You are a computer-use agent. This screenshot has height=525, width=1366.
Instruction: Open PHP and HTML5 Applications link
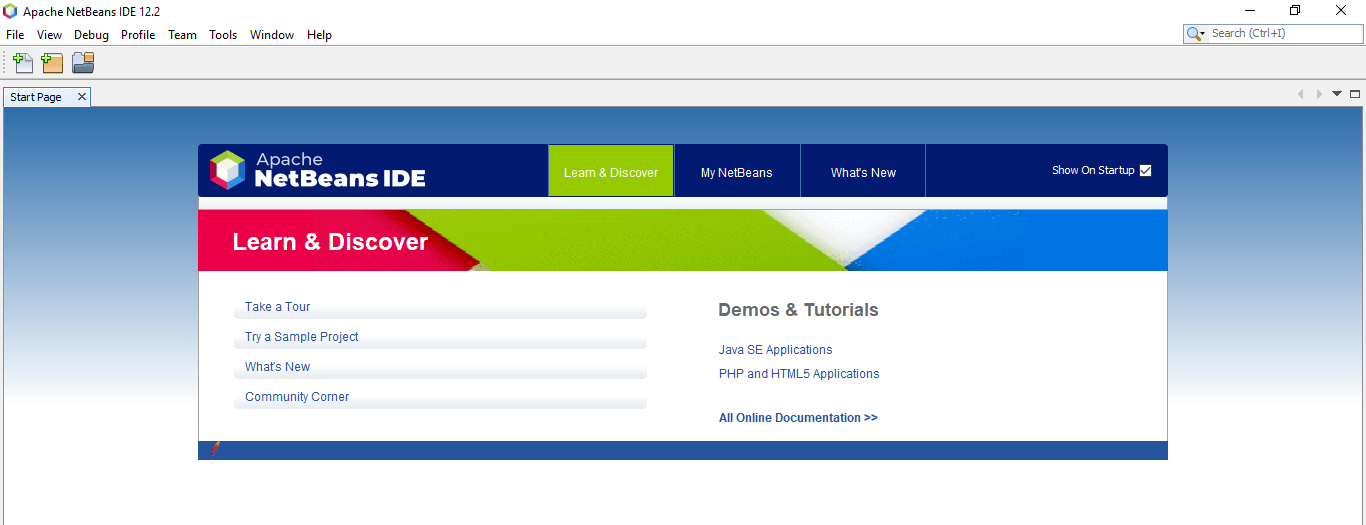[x=799, y=374]
